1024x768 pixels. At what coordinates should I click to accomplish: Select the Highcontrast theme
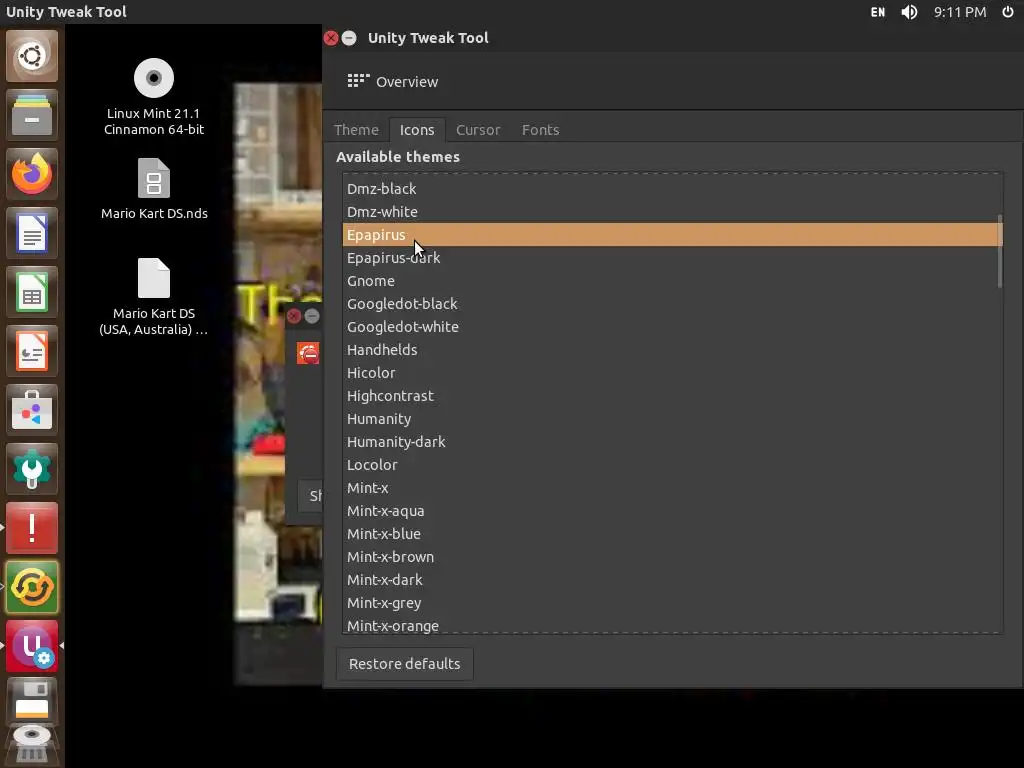(x=672, y=396)
